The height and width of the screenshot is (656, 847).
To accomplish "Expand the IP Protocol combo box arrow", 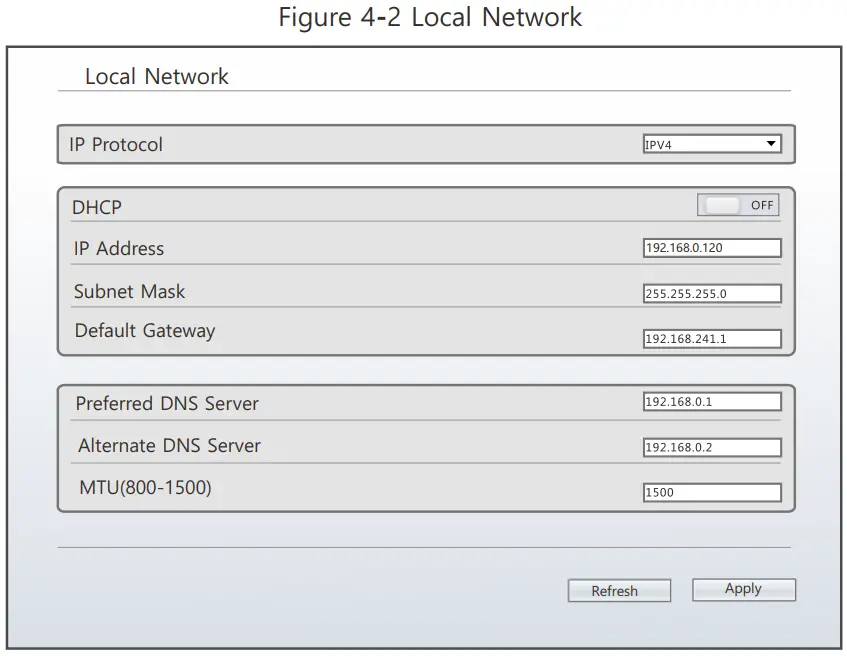I will pos(770,143).
